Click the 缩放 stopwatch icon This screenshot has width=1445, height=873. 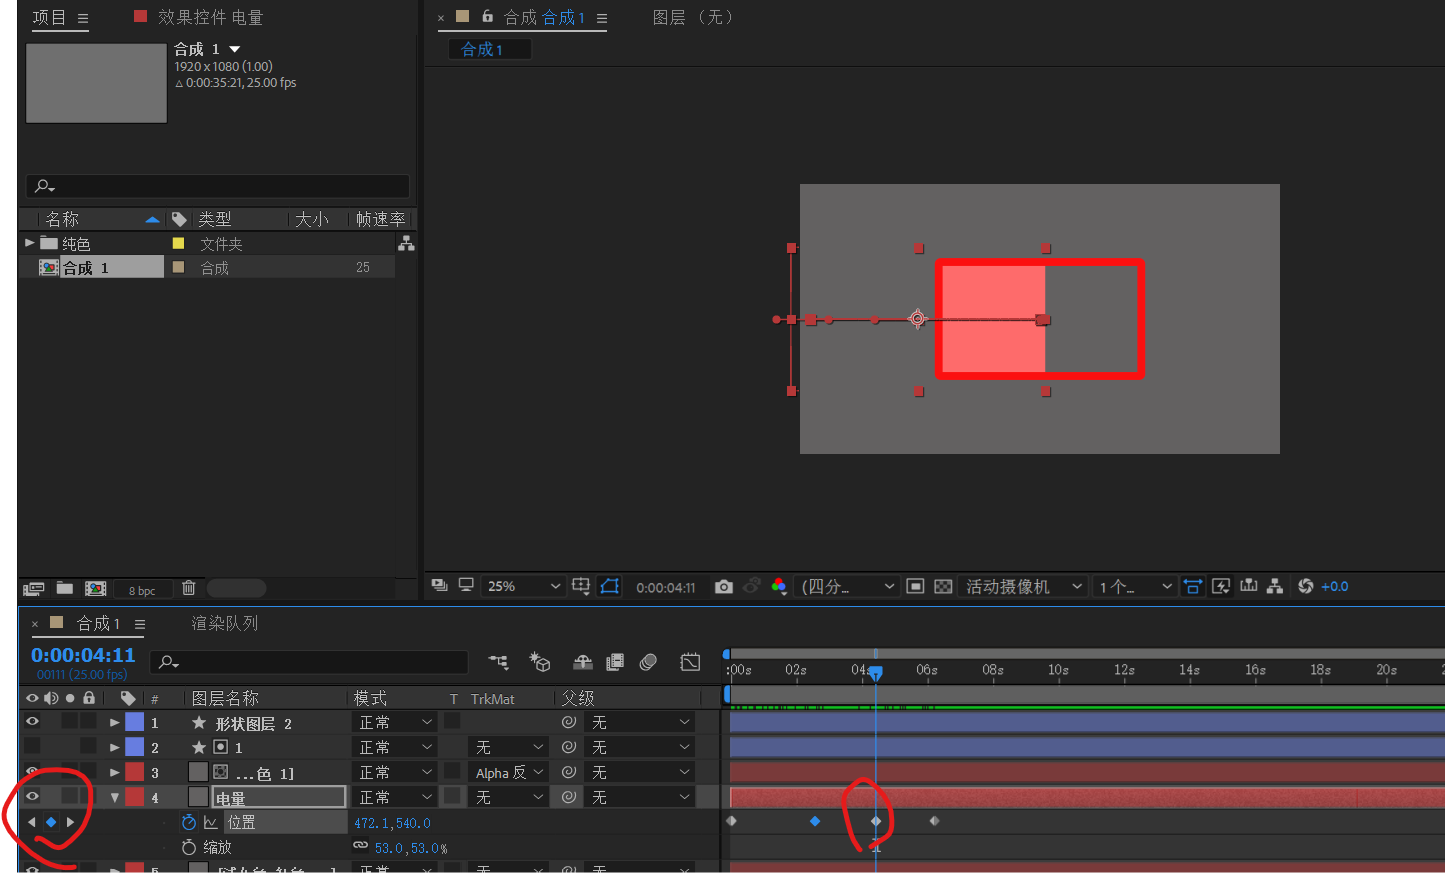189,847
